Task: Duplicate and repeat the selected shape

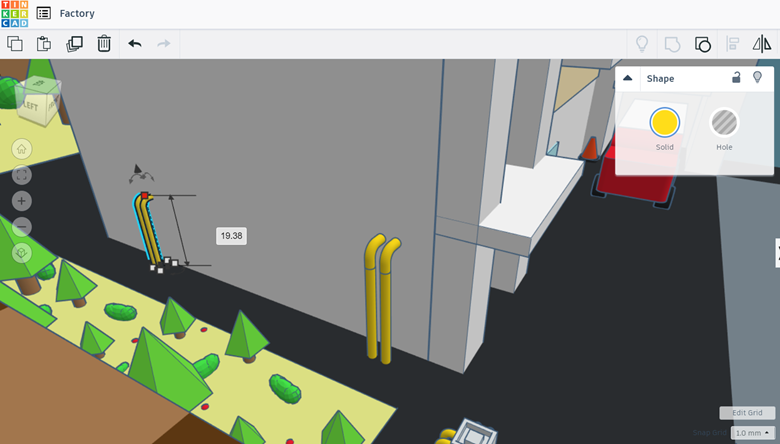Action: (74, 44)
